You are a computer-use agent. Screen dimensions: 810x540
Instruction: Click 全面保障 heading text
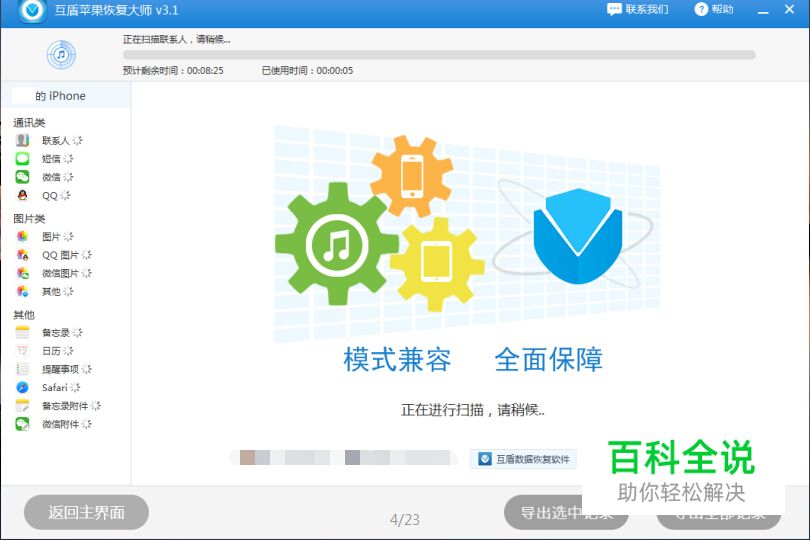point(549,360)
